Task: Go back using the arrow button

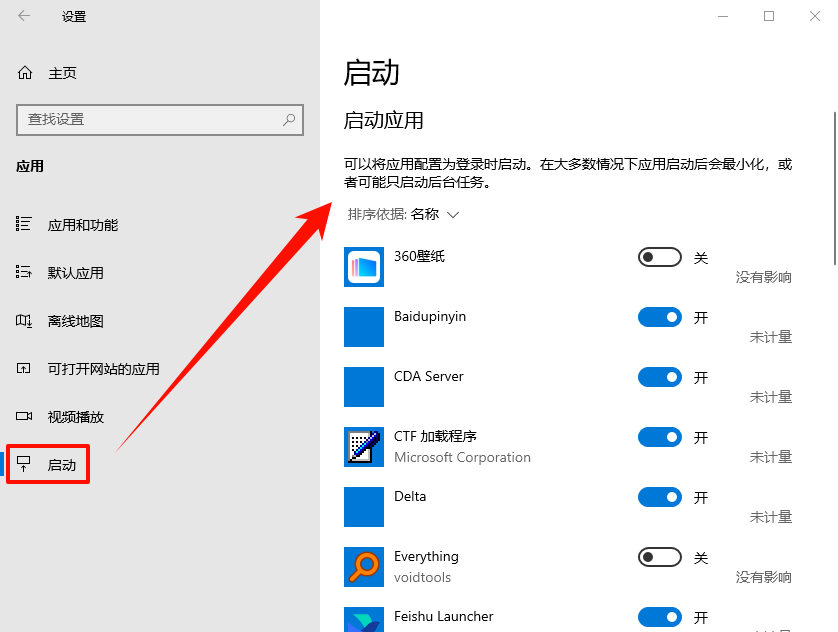Action: pyautogui.click(x=25, y=16)
